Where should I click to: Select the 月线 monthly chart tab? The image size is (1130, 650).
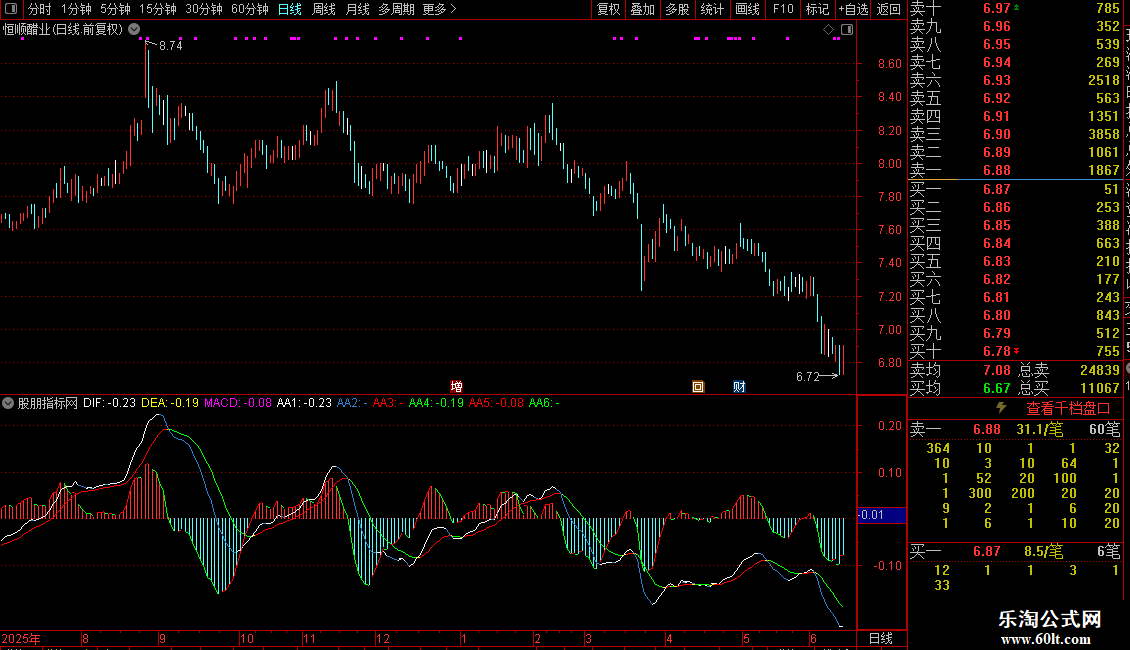pos(357,9)
